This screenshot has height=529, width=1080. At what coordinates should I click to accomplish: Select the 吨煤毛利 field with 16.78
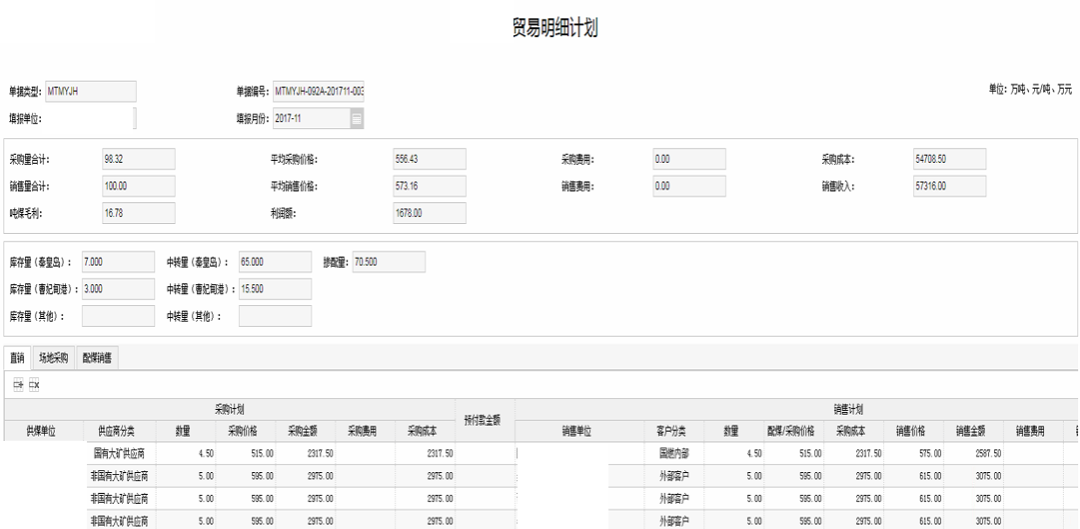click(138, 213)
